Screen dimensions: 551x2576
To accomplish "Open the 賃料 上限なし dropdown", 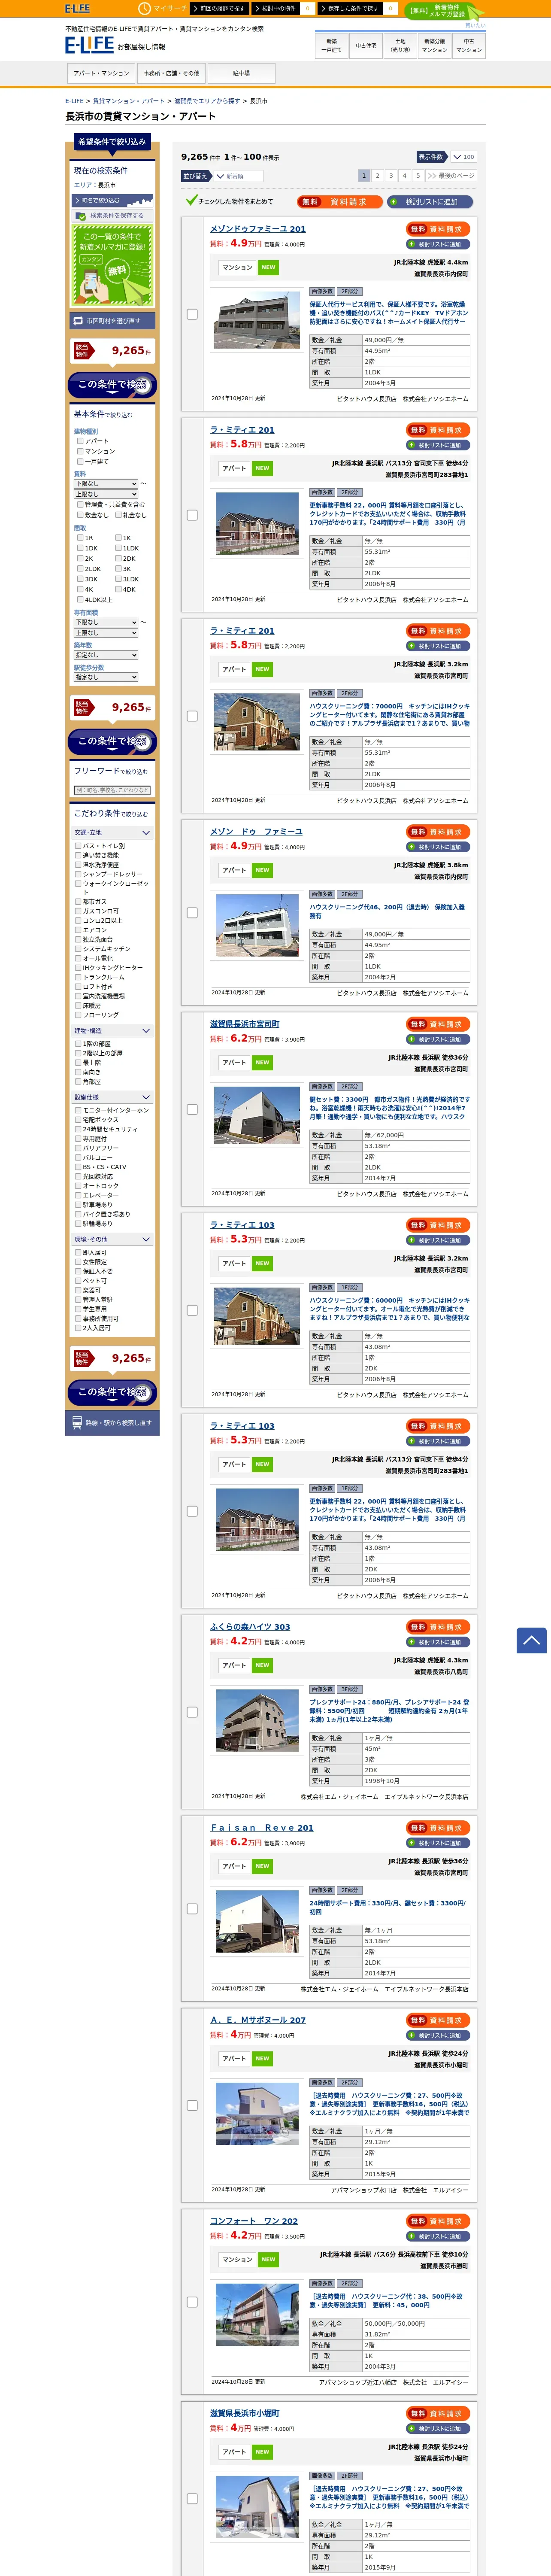I will click(x=106, y=494).
